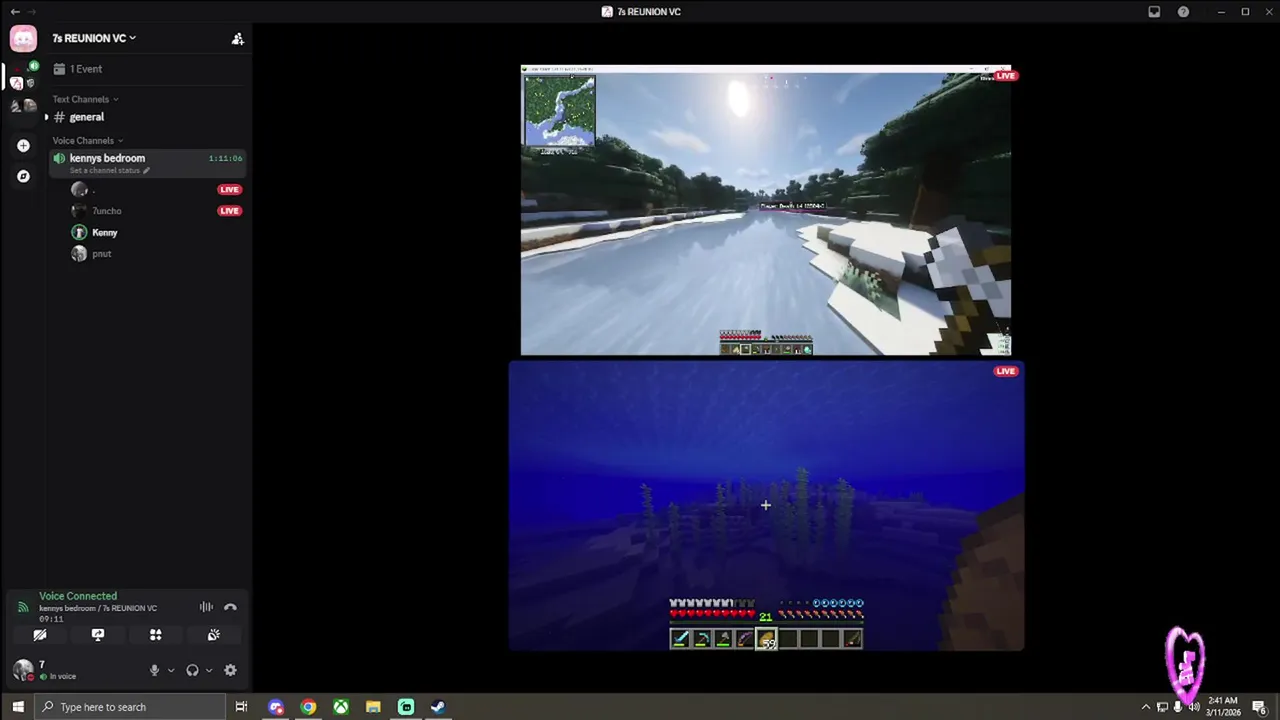Expand the 7s REUNION VC server menu

click(94, 38)
